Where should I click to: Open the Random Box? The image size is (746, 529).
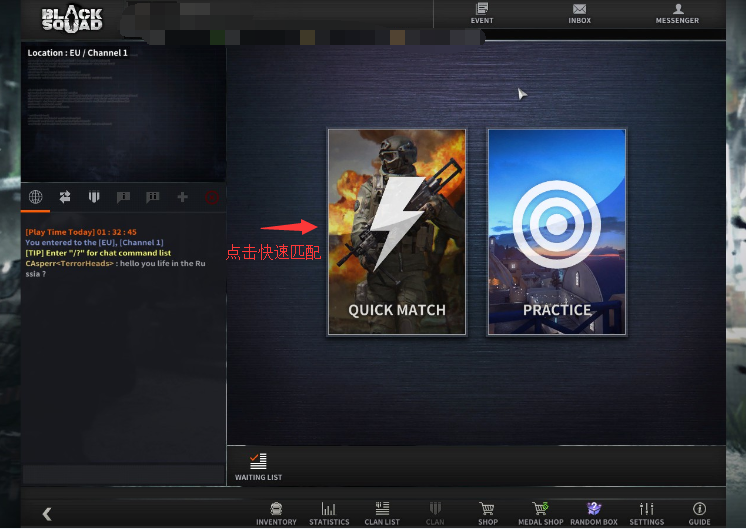594,514
